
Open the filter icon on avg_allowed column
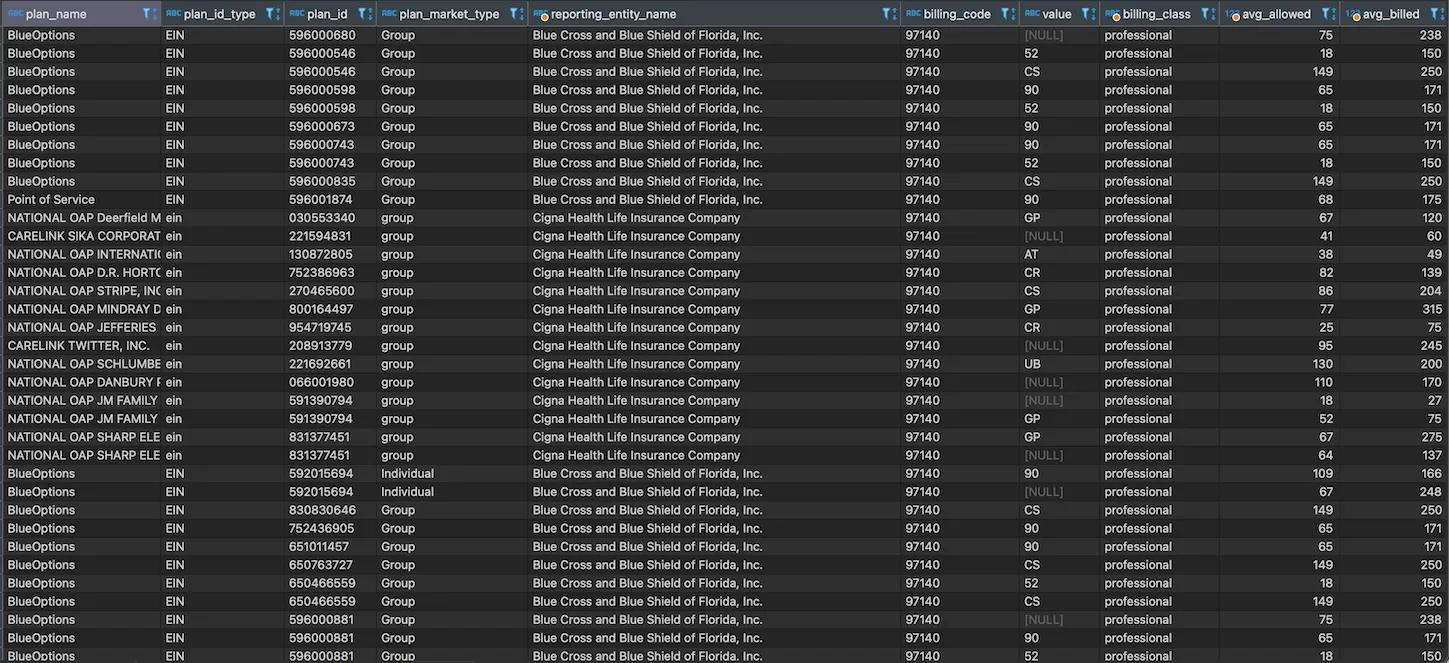1325,14
